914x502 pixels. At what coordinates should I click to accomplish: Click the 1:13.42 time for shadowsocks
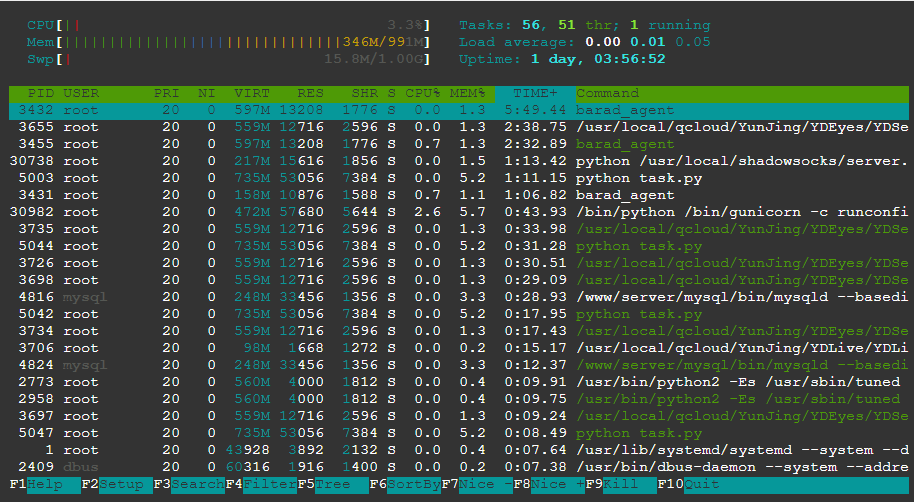coord(535,161)
